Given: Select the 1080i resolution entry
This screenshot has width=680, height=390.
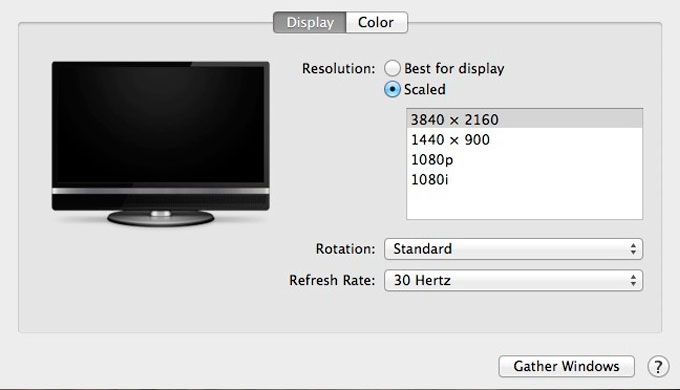Looking at the screenshot, I should pyautogui.click(x=524, y=179).
